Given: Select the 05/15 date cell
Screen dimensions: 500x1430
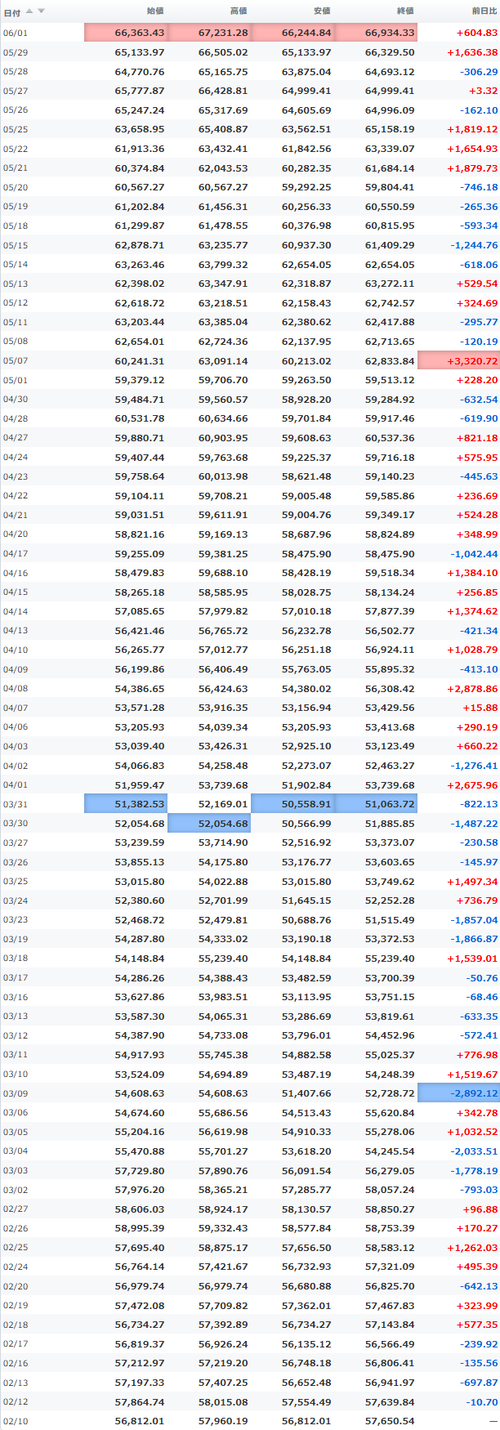Looking at the screenshot, I should (13, 245).
